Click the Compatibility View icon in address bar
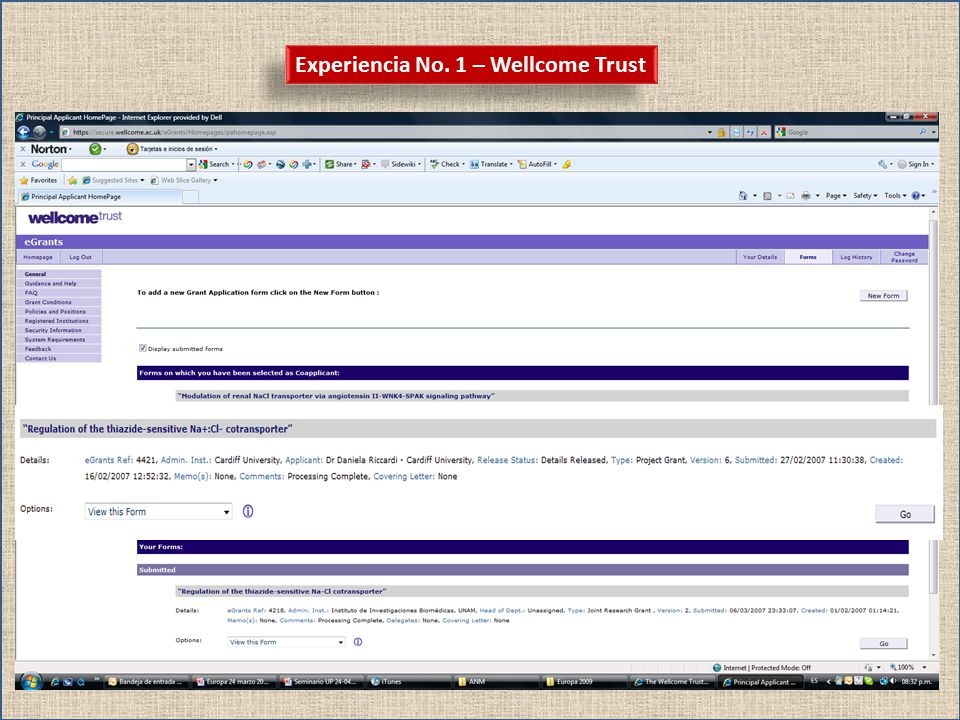Image resolution: width=960 pixels, height=720 pixels. coord(736,132)
